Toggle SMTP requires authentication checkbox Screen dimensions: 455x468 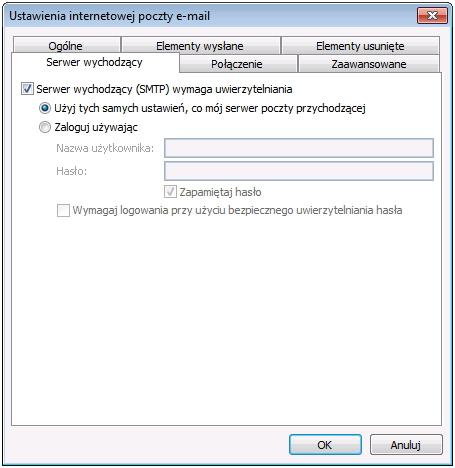27,89
